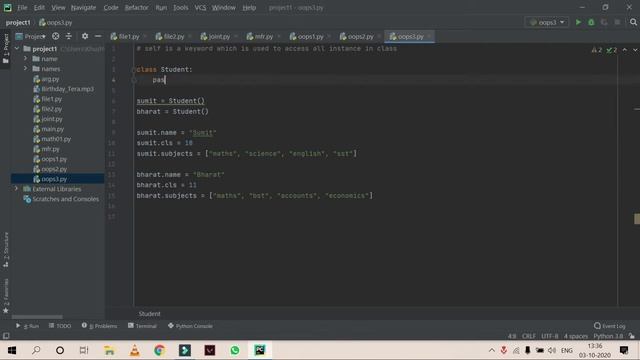Screen dimensions: 640x360
Task: Hide the Project panel with minus icon
Action: click(98, 36)
